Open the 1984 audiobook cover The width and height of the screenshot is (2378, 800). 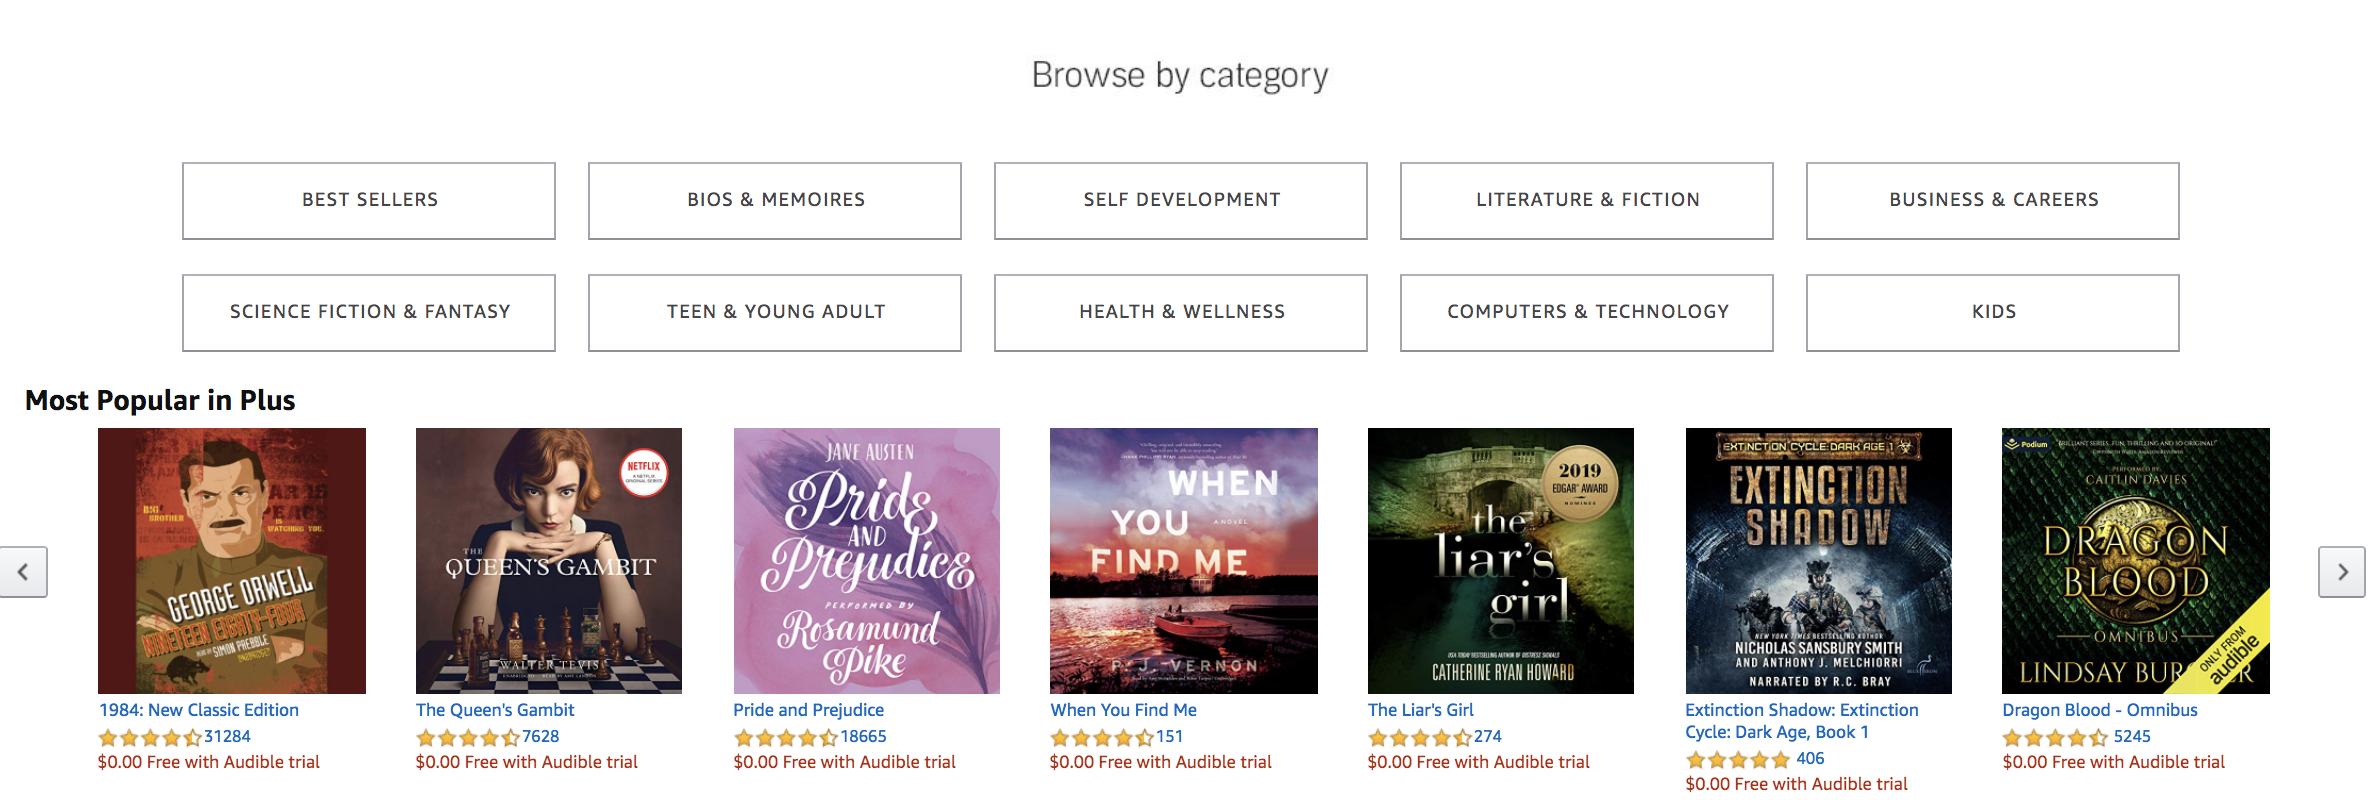click(x=232, y=561)
